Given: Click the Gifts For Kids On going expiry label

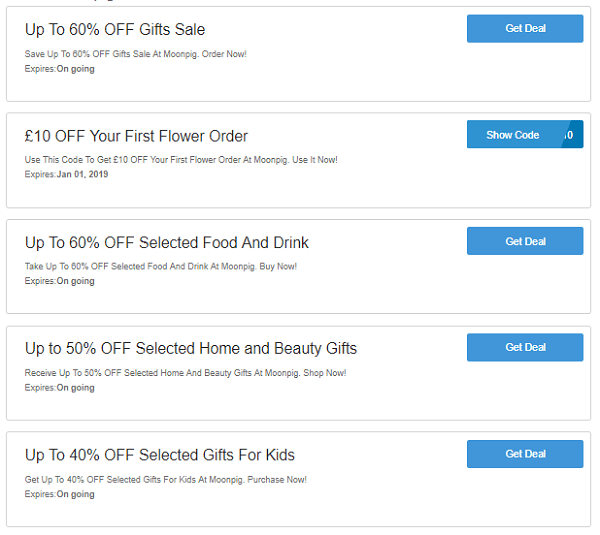Looking at the screenshot, I should click(75, 494).
